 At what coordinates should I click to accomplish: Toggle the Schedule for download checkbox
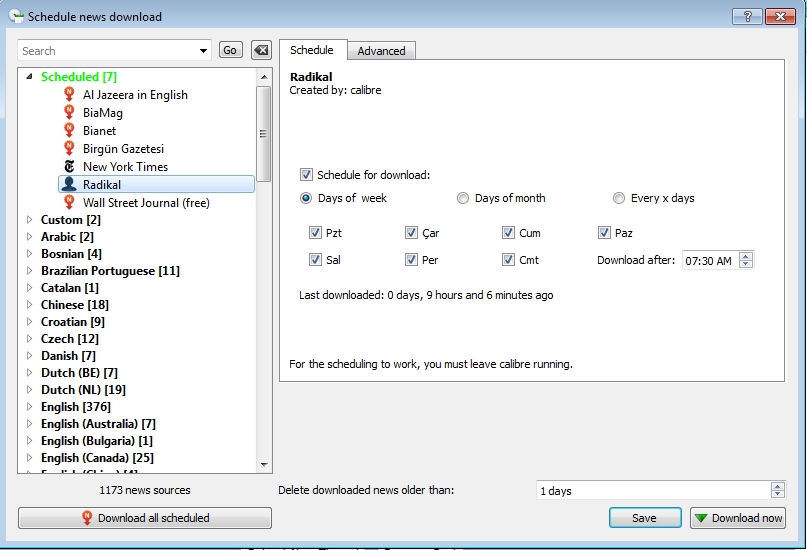tap(306, 174)
